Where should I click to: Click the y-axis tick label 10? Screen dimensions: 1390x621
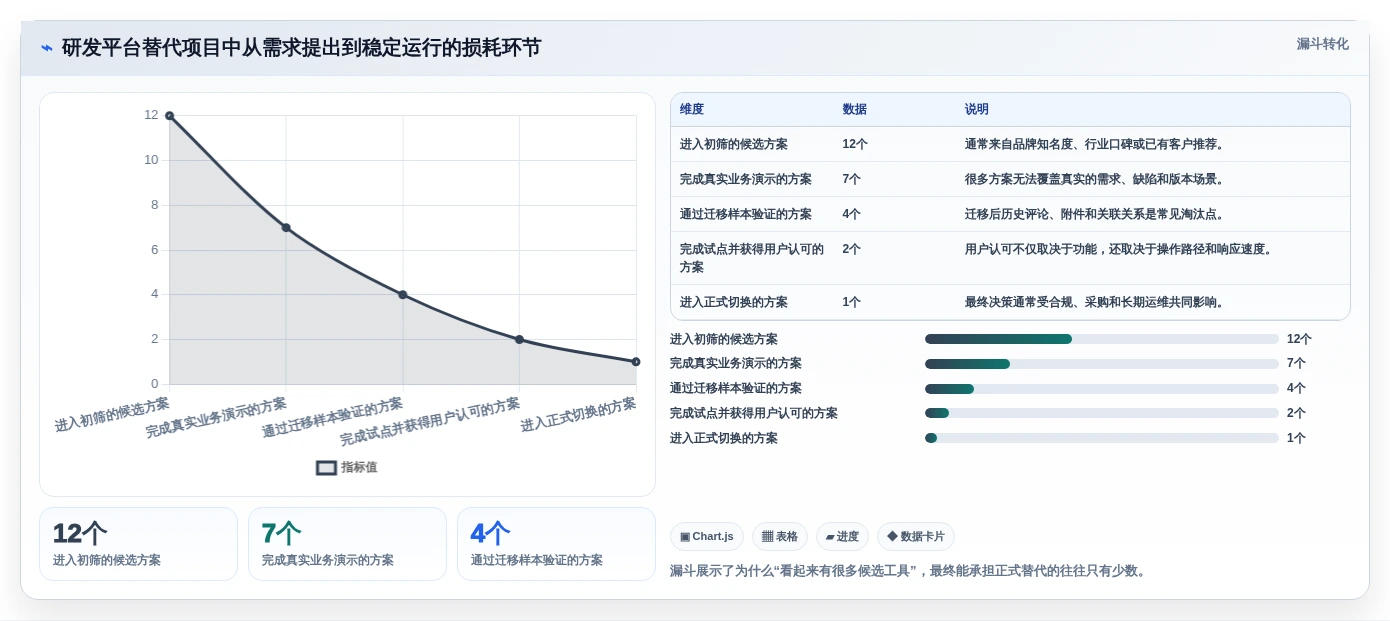[151, 160]
